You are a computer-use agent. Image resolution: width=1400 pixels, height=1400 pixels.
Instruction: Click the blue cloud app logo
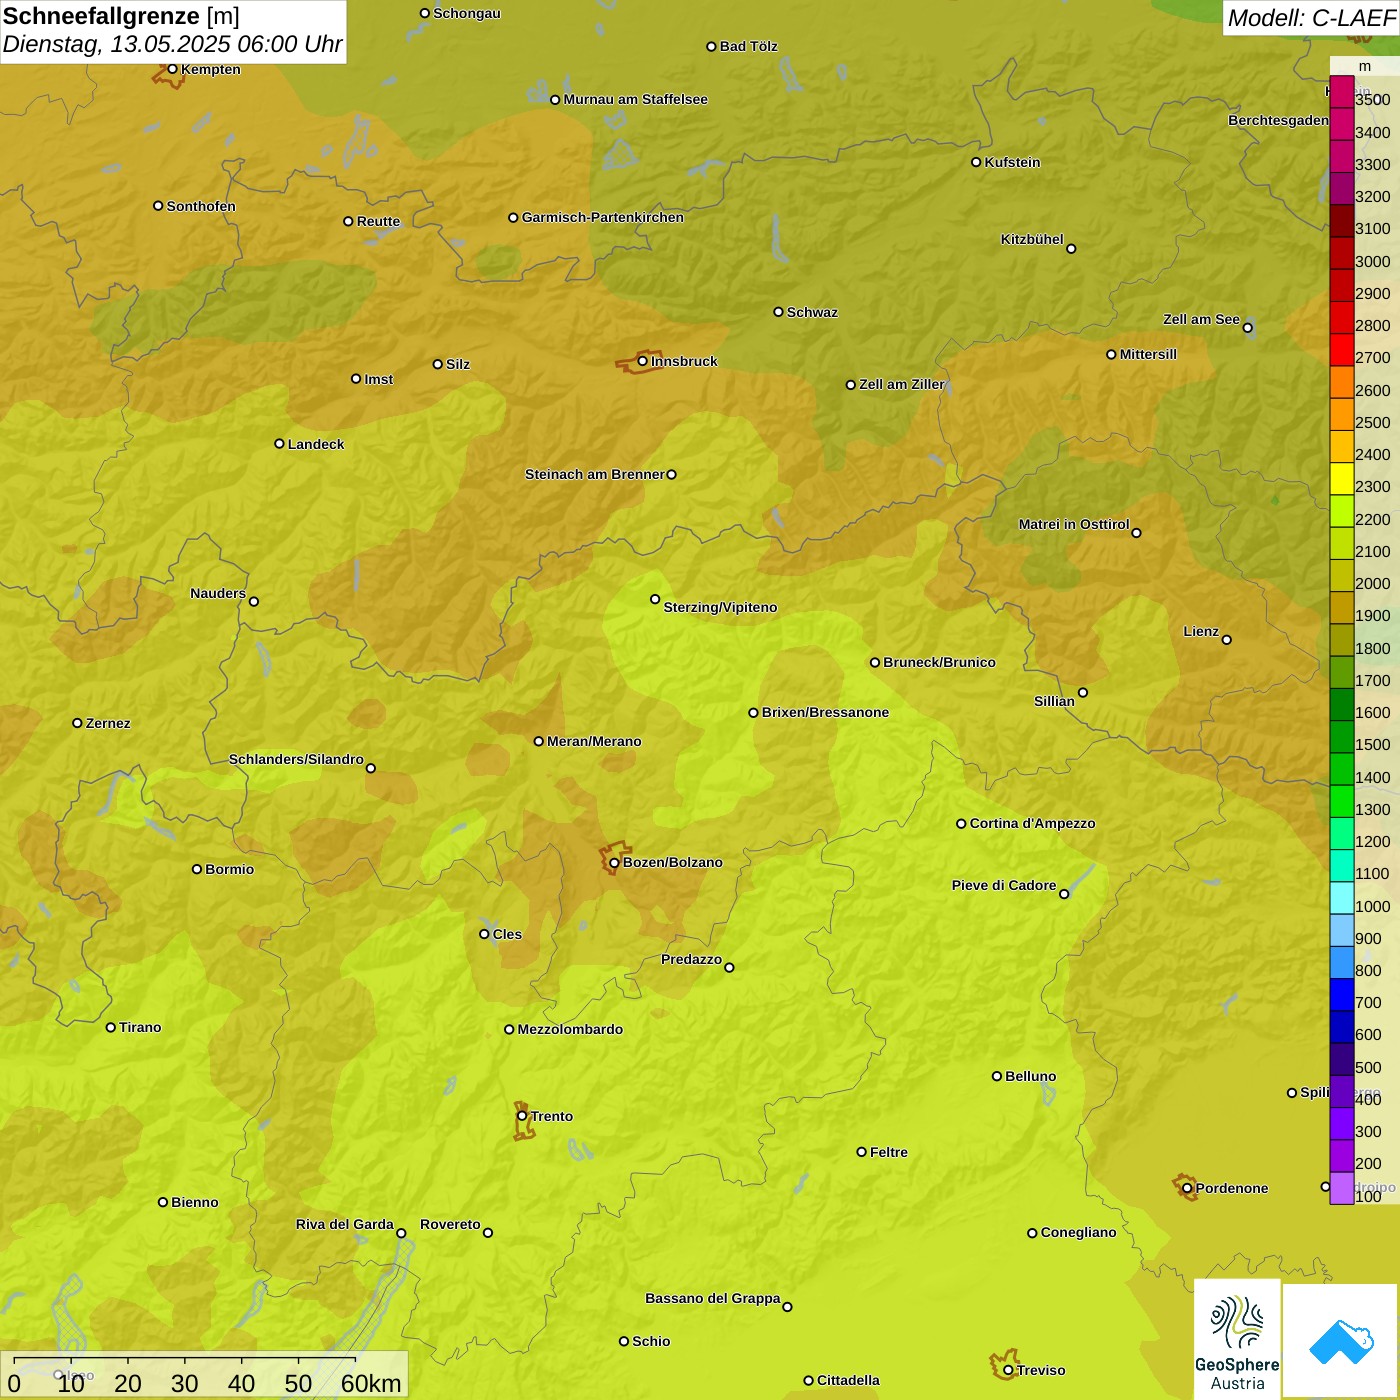[1341, 1341]
